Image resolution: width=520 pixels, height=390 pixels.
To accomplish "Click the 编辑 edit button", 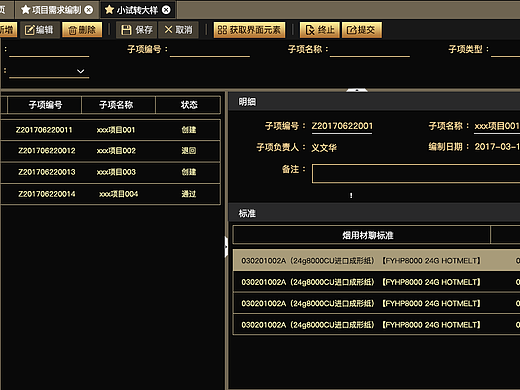I will tap(40, 30).
